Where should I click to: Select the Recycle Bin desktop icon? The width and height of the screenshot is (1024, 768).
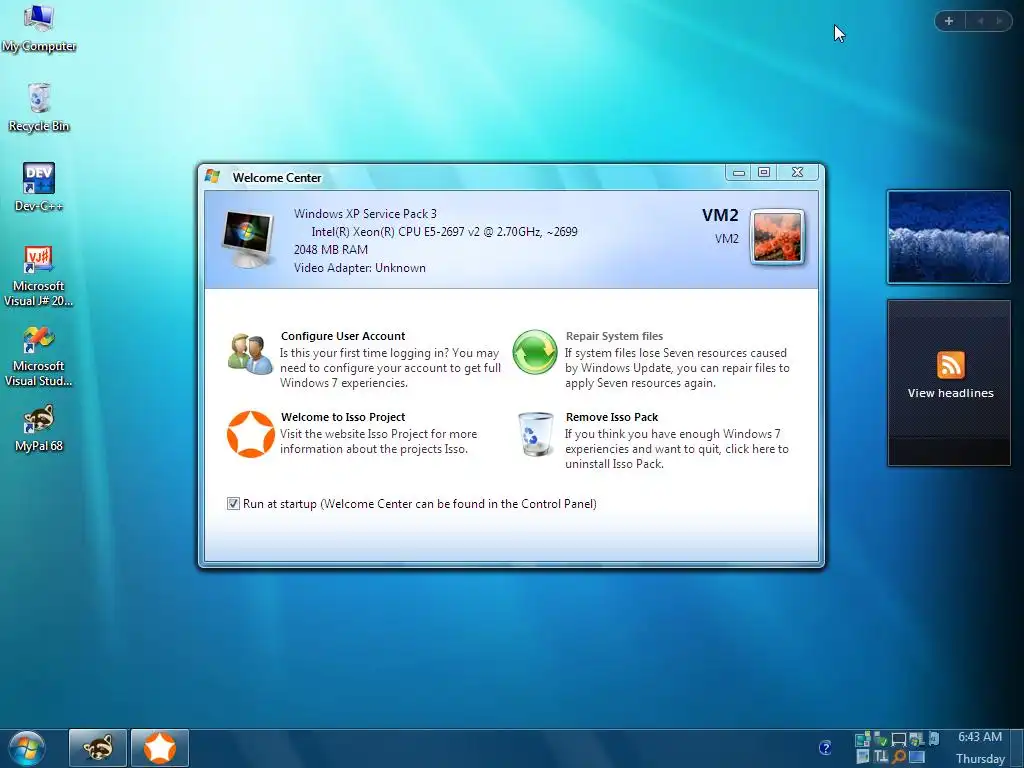[39, 108]
